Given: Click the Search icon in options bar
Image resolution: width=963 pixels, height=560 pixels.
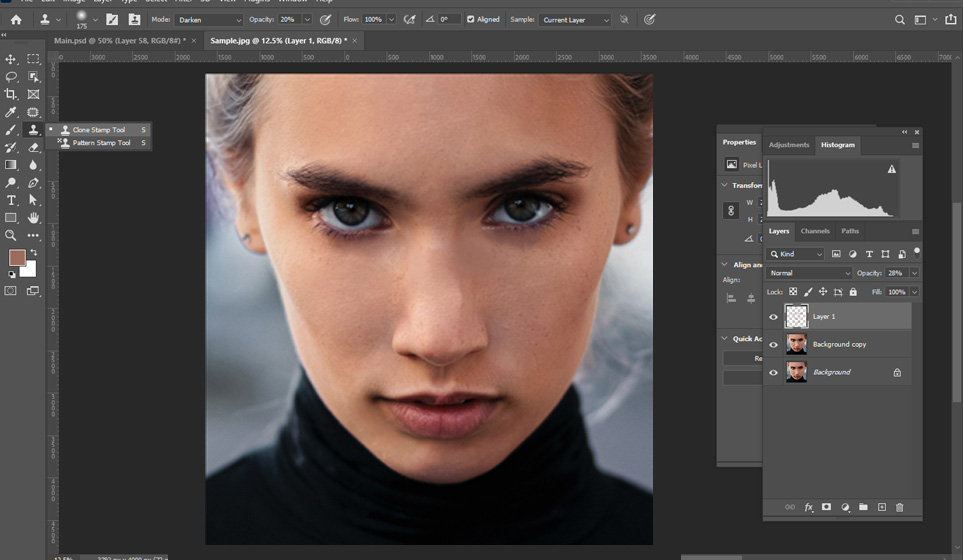Looking at the screenshot, I should click(x=900, y=20).
